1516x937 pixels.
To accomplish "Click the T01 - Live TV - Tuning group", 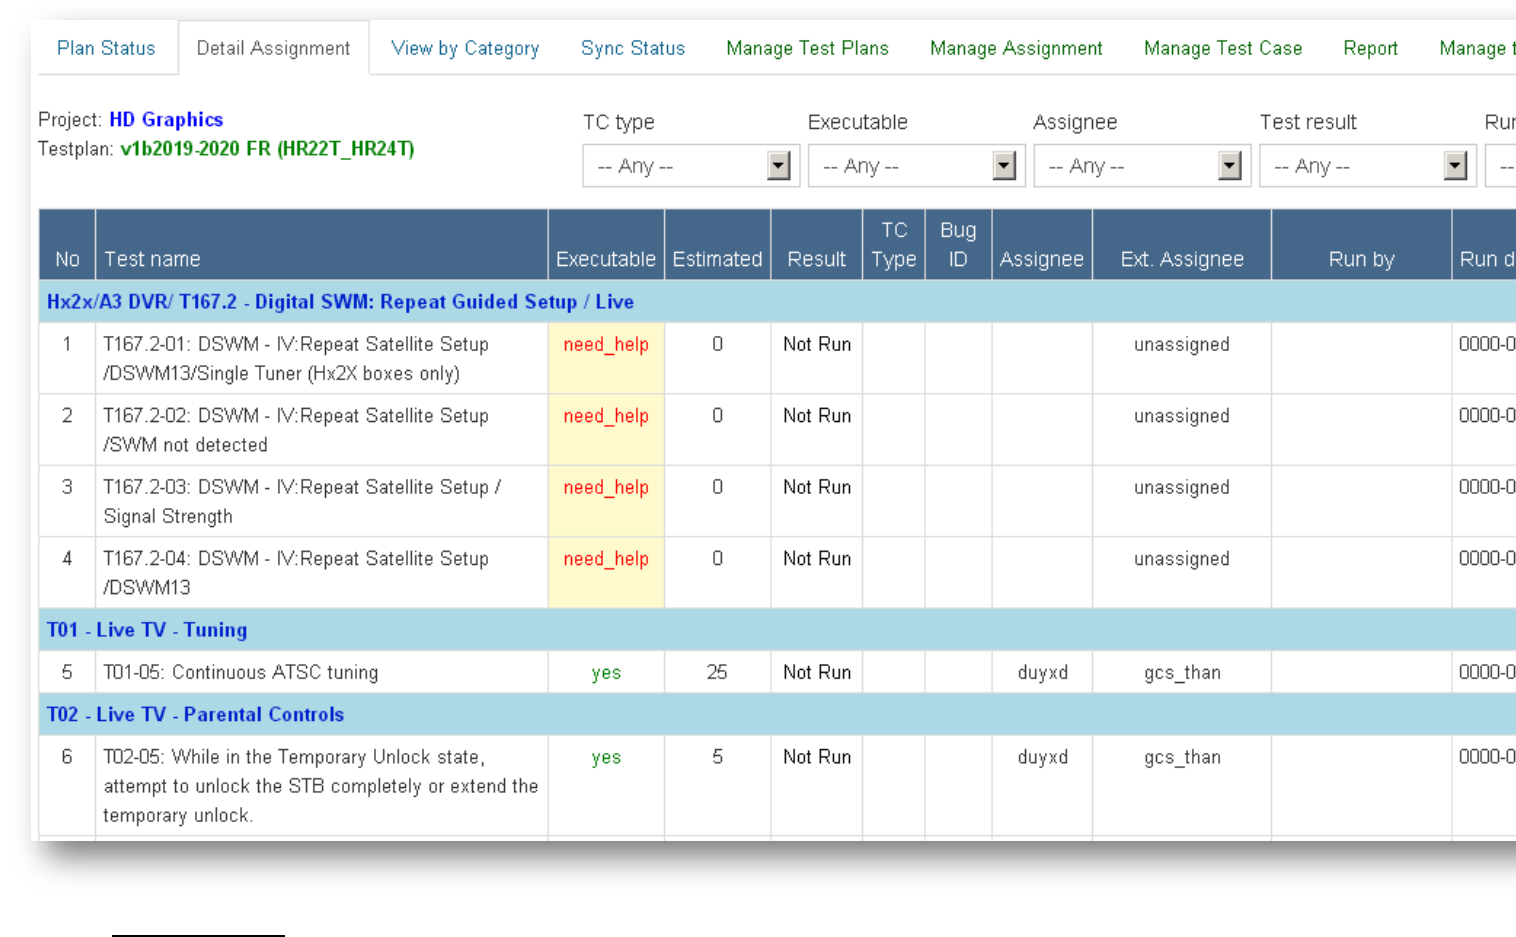I will (x=147, y=630).
